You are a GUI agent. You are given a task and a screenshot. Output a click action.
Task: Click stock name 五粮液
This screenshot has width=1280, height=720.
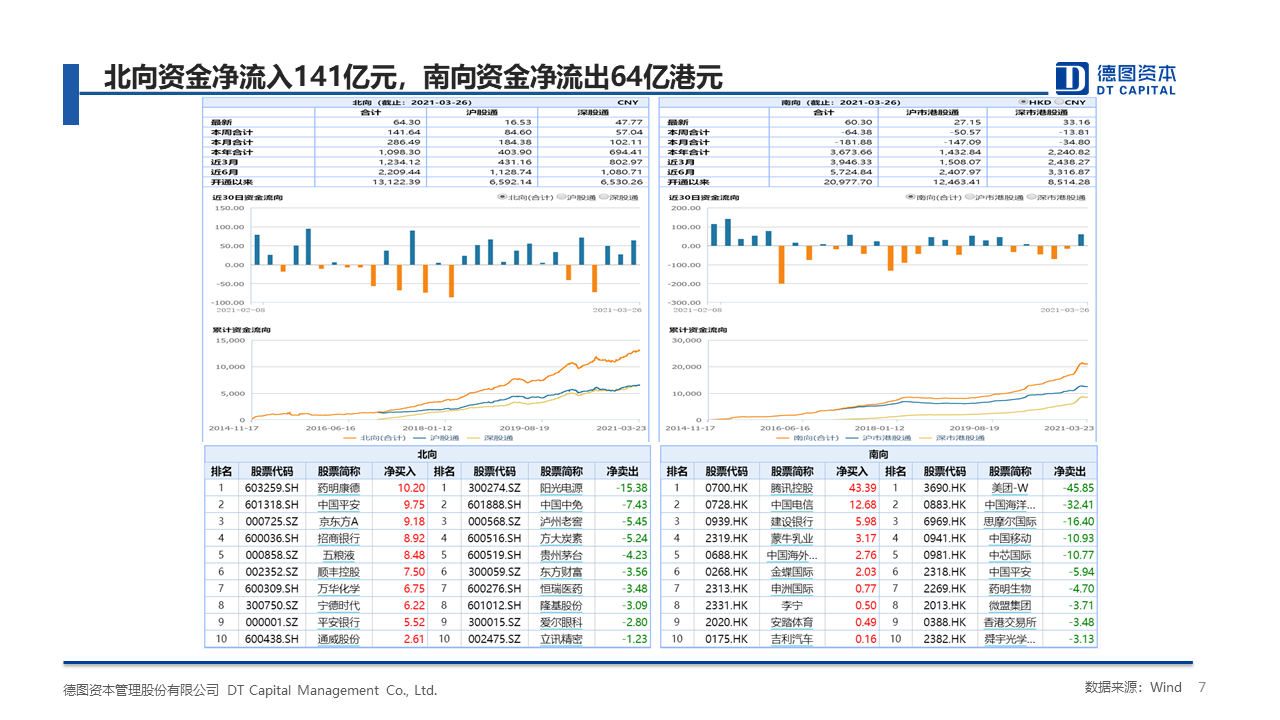pyautogui.click(x=338, y=555)
